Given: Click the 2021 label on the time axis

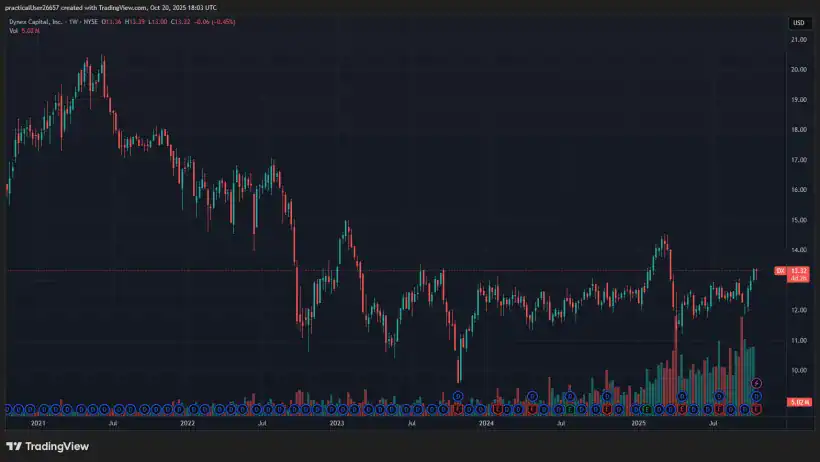Looking at the screenshot, I should click(x=38, y=423).
